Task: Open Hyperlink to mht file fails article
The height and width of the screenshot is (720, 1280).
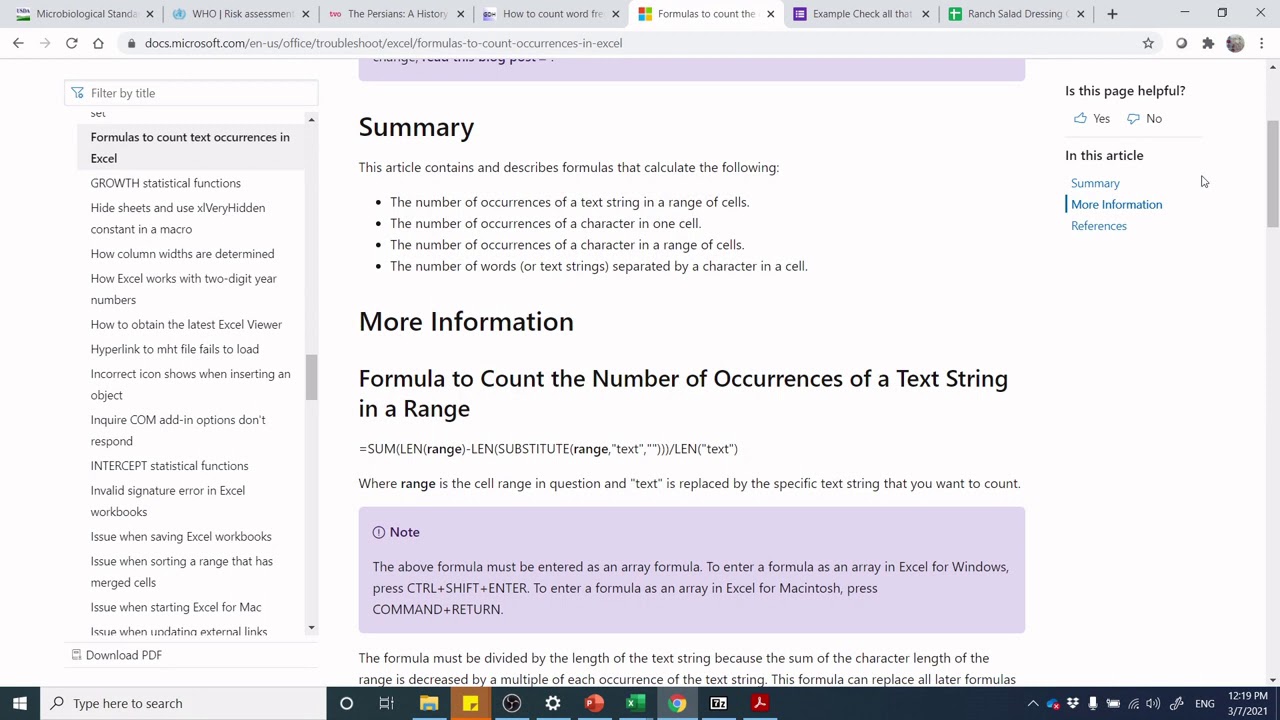Action: (174, 349)
